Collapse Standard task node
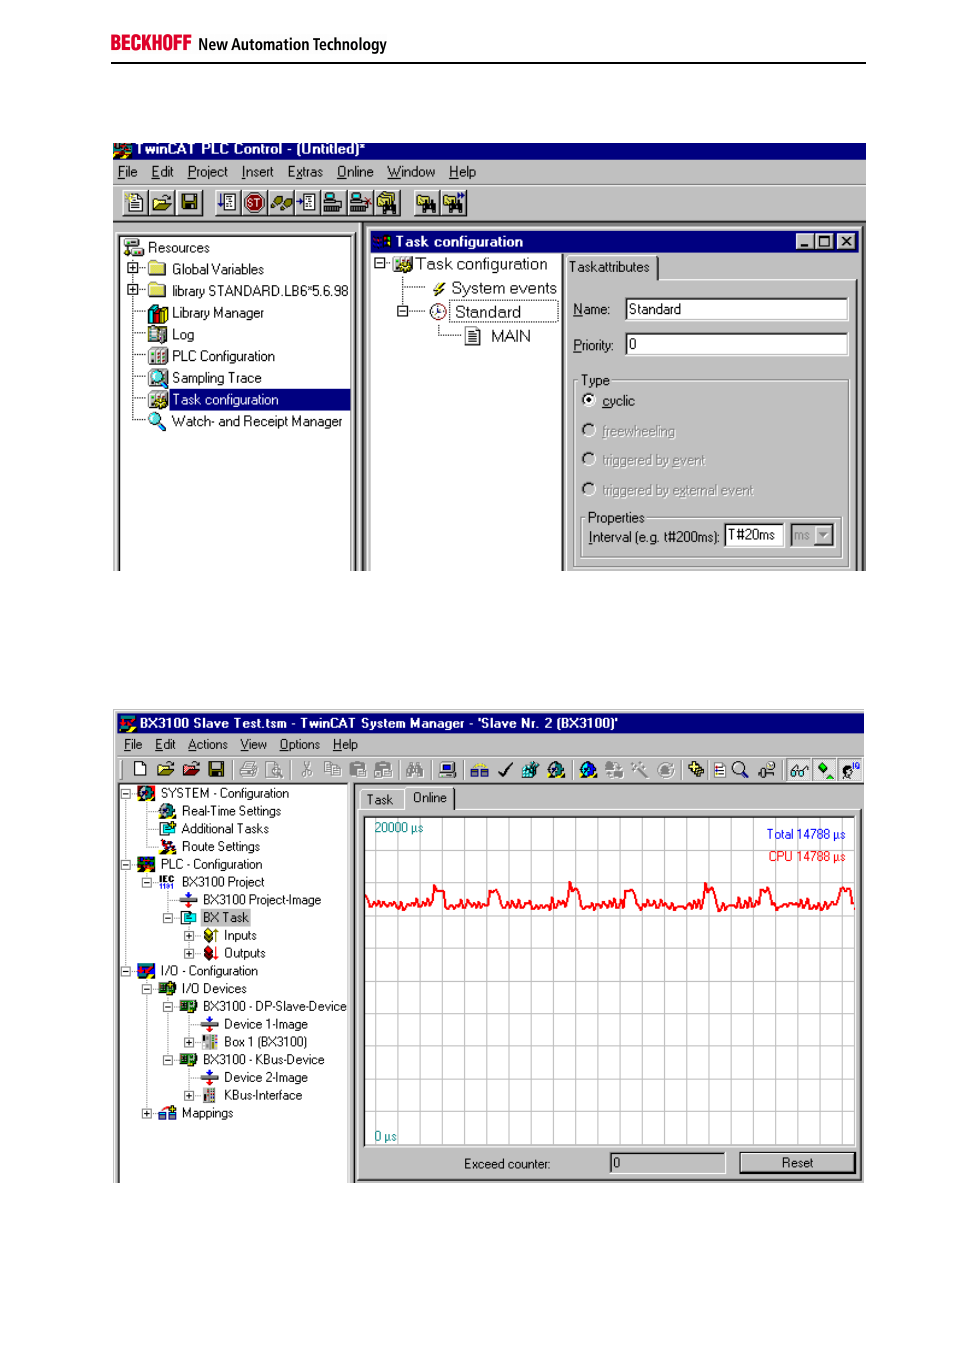 click(x=403, y=311)
